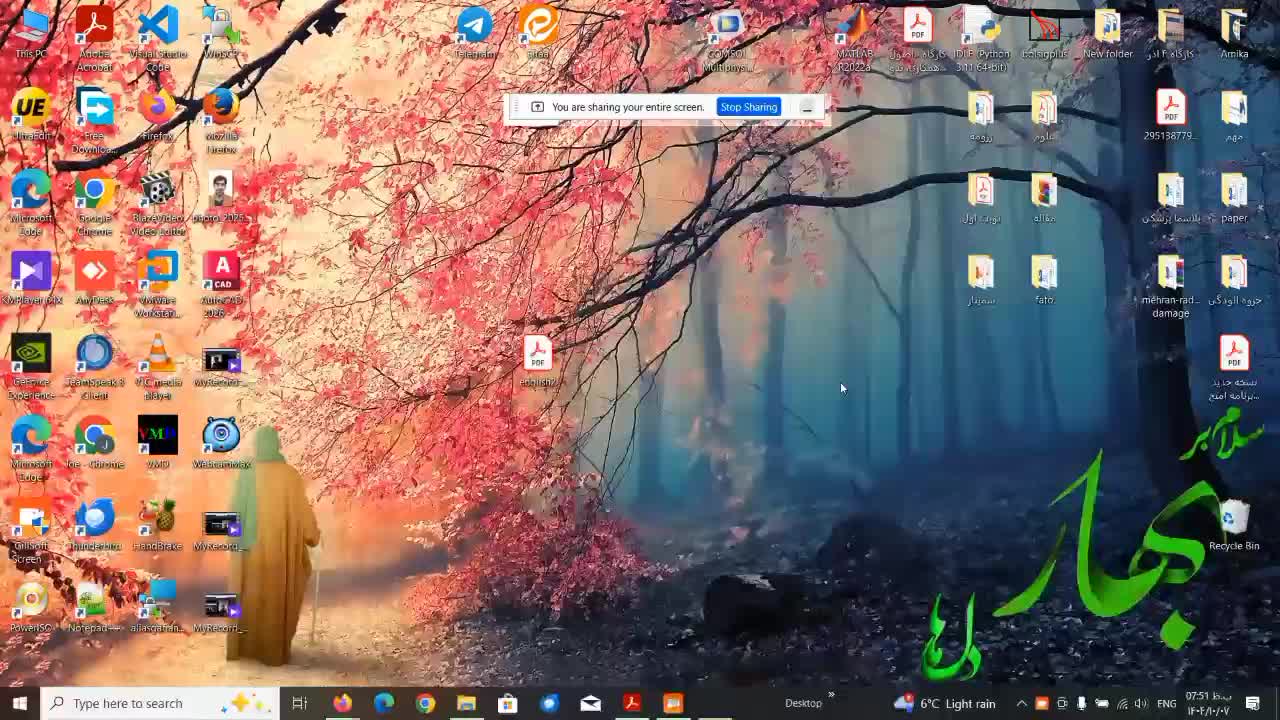Expand the Desktop toolbar chevron
This screenshot has width=1280, height=720.
[x=831, y=696]
